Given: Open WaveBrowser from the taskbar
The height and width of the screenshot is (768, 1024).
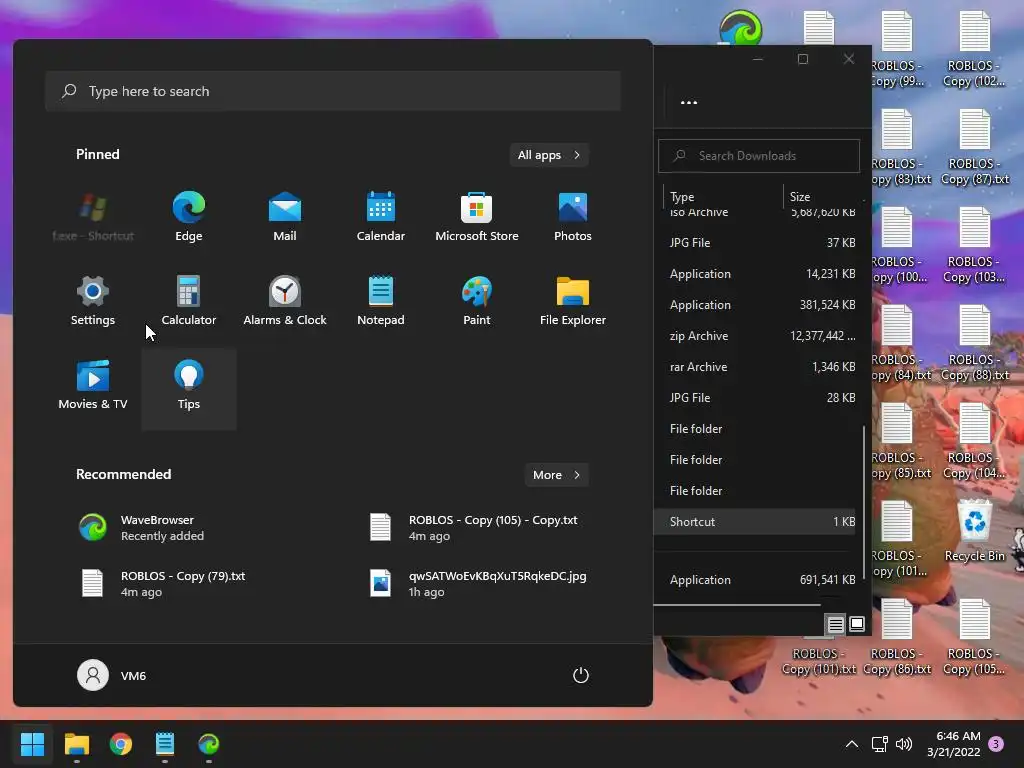Looking at the screenshot, I should (x=208, y=743).
